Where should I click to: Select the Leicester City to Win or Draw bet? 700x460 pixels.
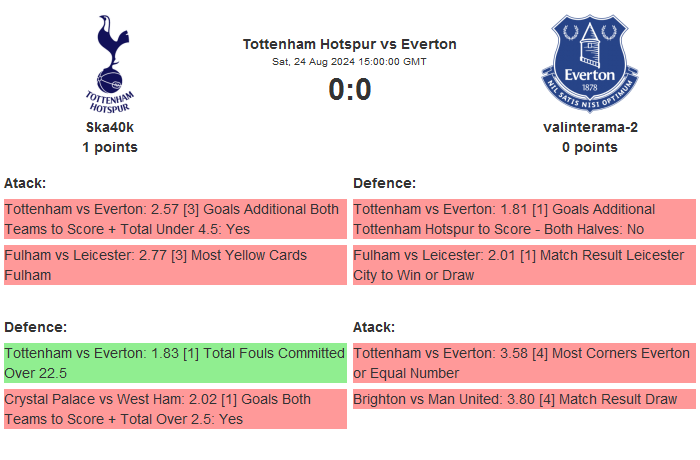(x=524, y=265)
